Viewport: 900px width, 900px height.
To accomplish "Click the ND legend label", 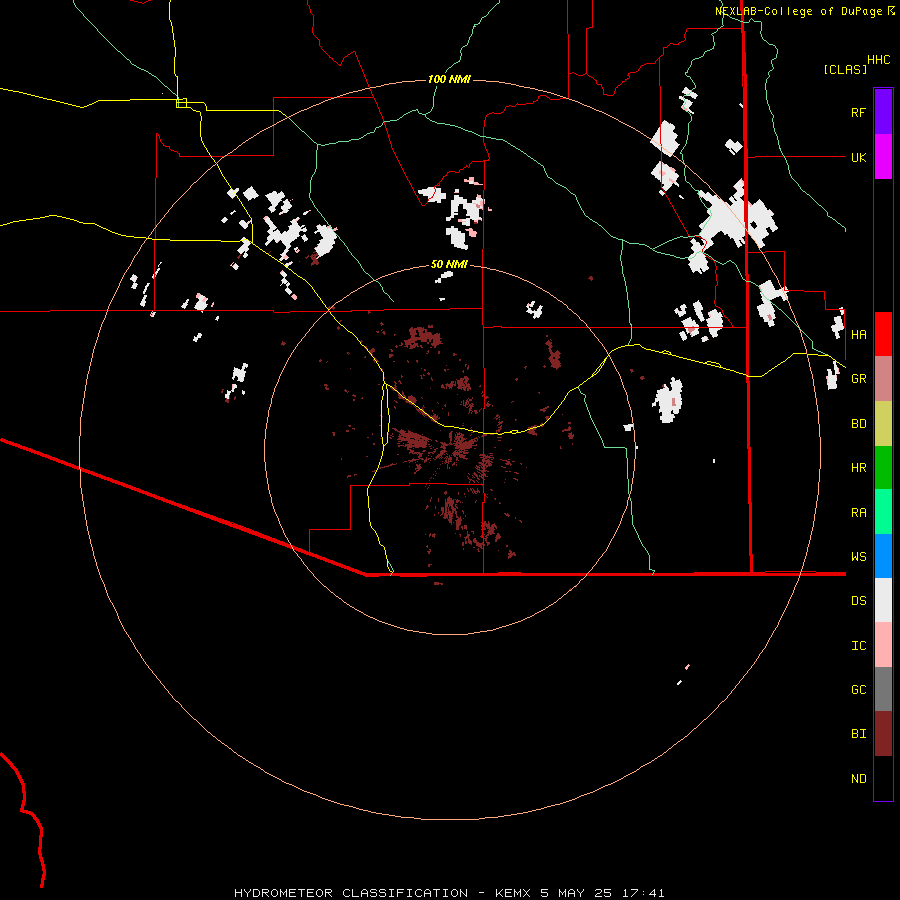I will pyautogui.click(x=858, y=779).
